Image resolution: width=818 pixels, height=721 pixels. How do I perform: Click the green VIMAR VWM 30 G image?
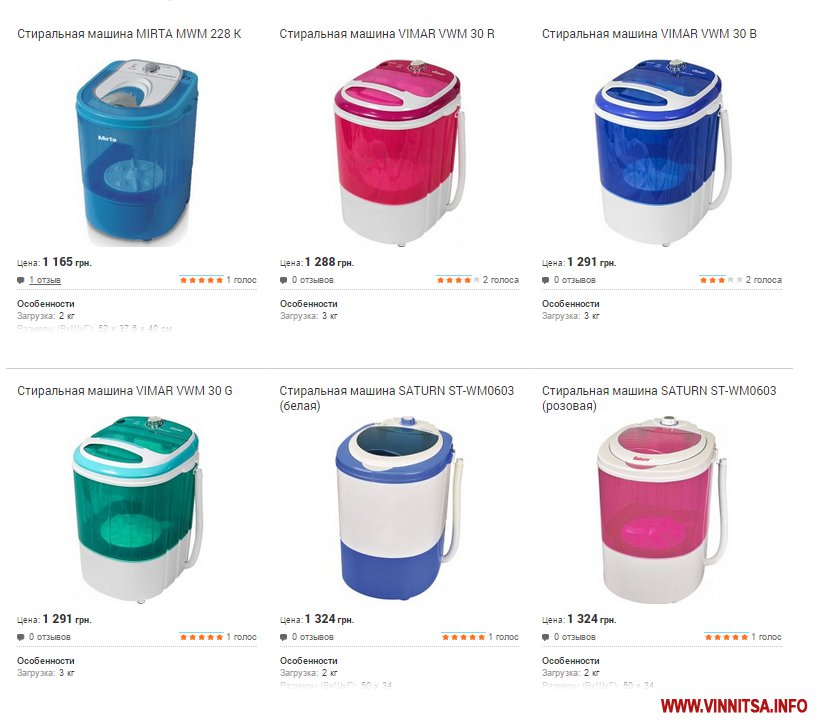point(137,509)
